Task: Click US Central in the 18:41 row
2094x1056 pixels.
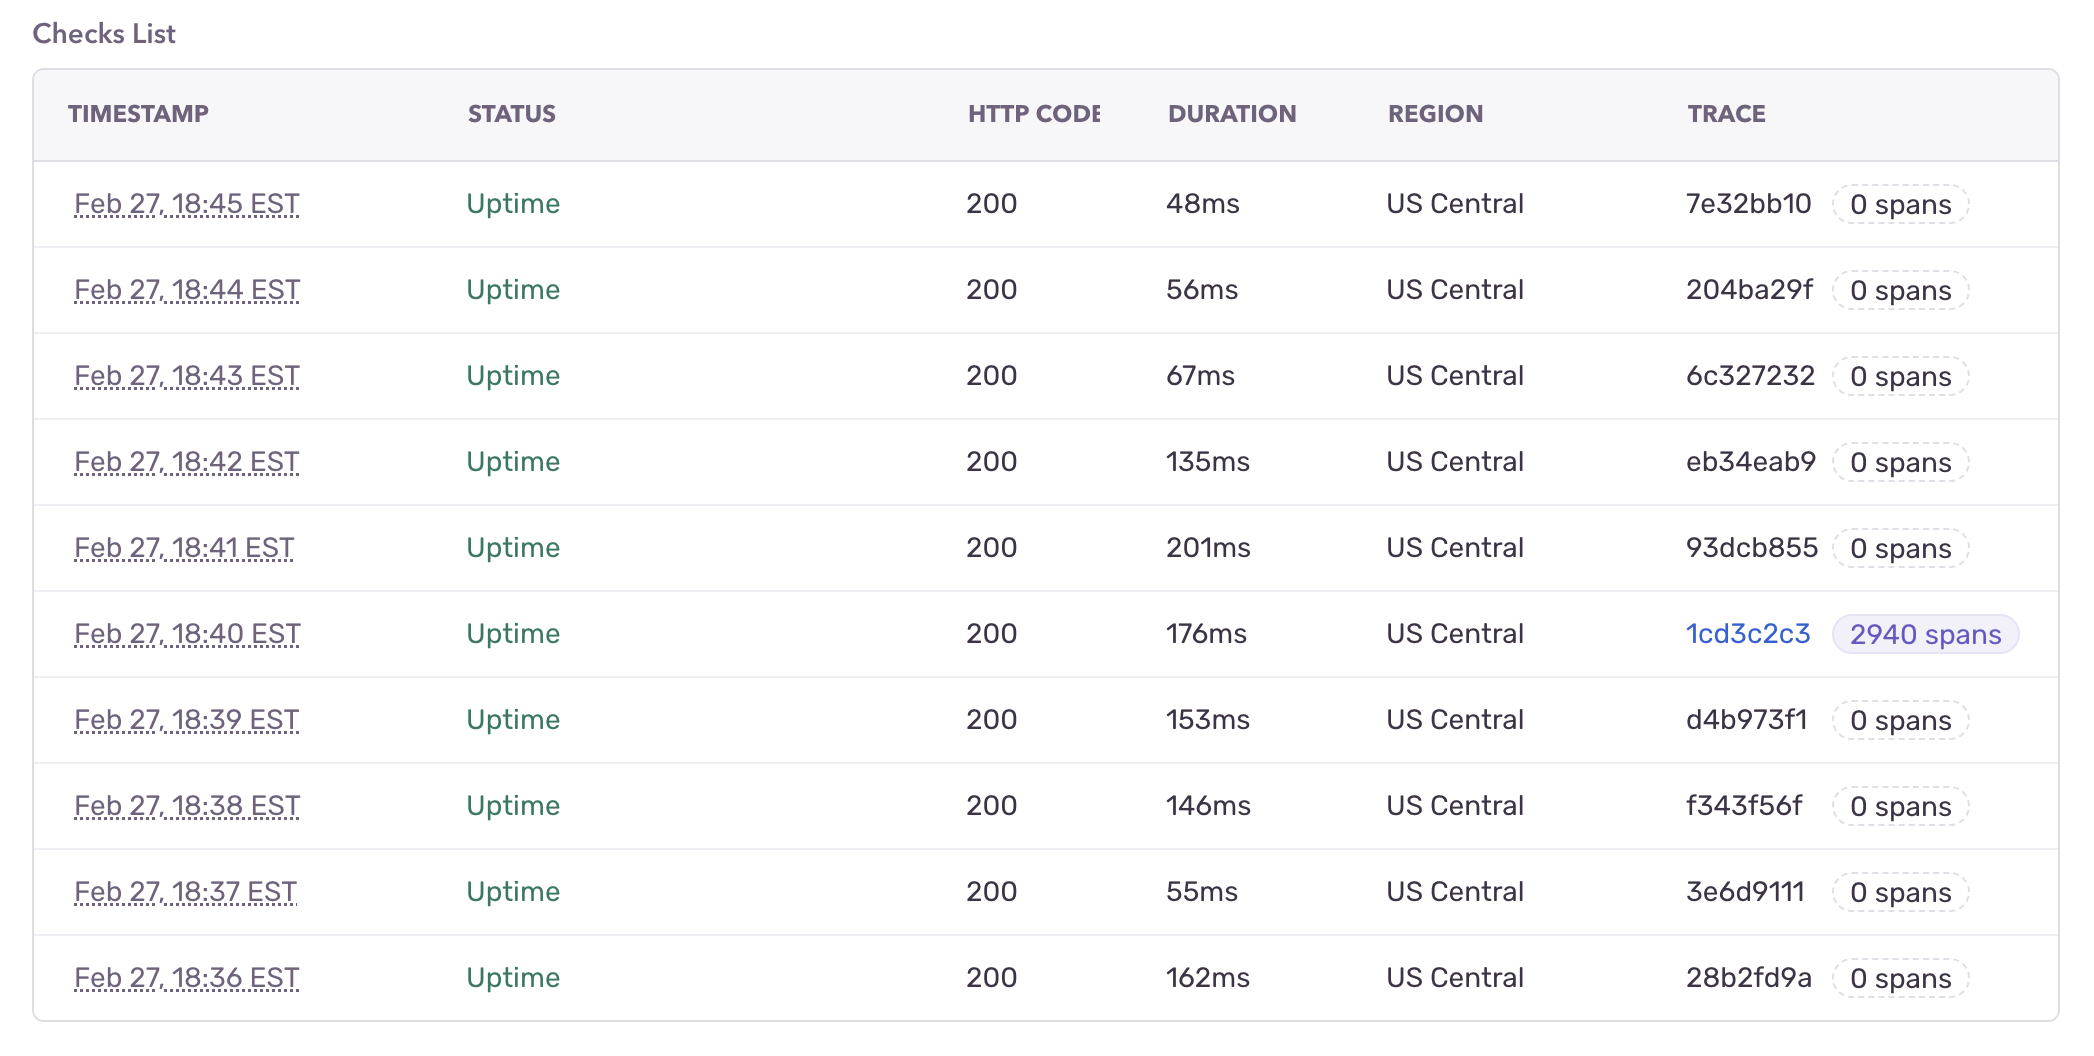Action: [x=1455, y=548]
